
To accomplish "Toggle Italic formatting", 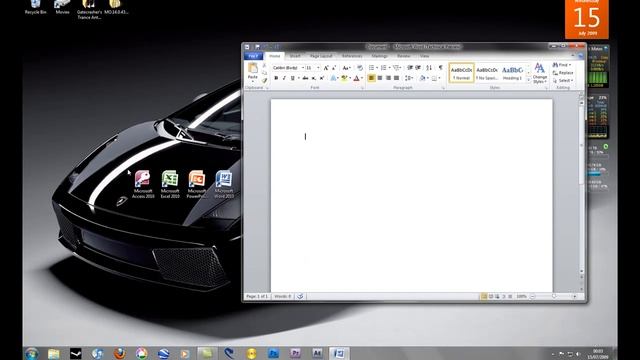I will 284,78.
